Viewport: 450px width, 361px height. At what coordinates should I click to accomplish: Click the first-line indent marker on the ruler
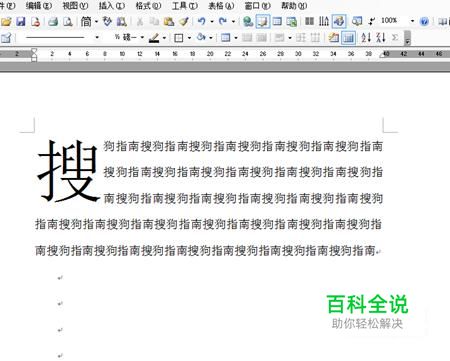point(34,51)
